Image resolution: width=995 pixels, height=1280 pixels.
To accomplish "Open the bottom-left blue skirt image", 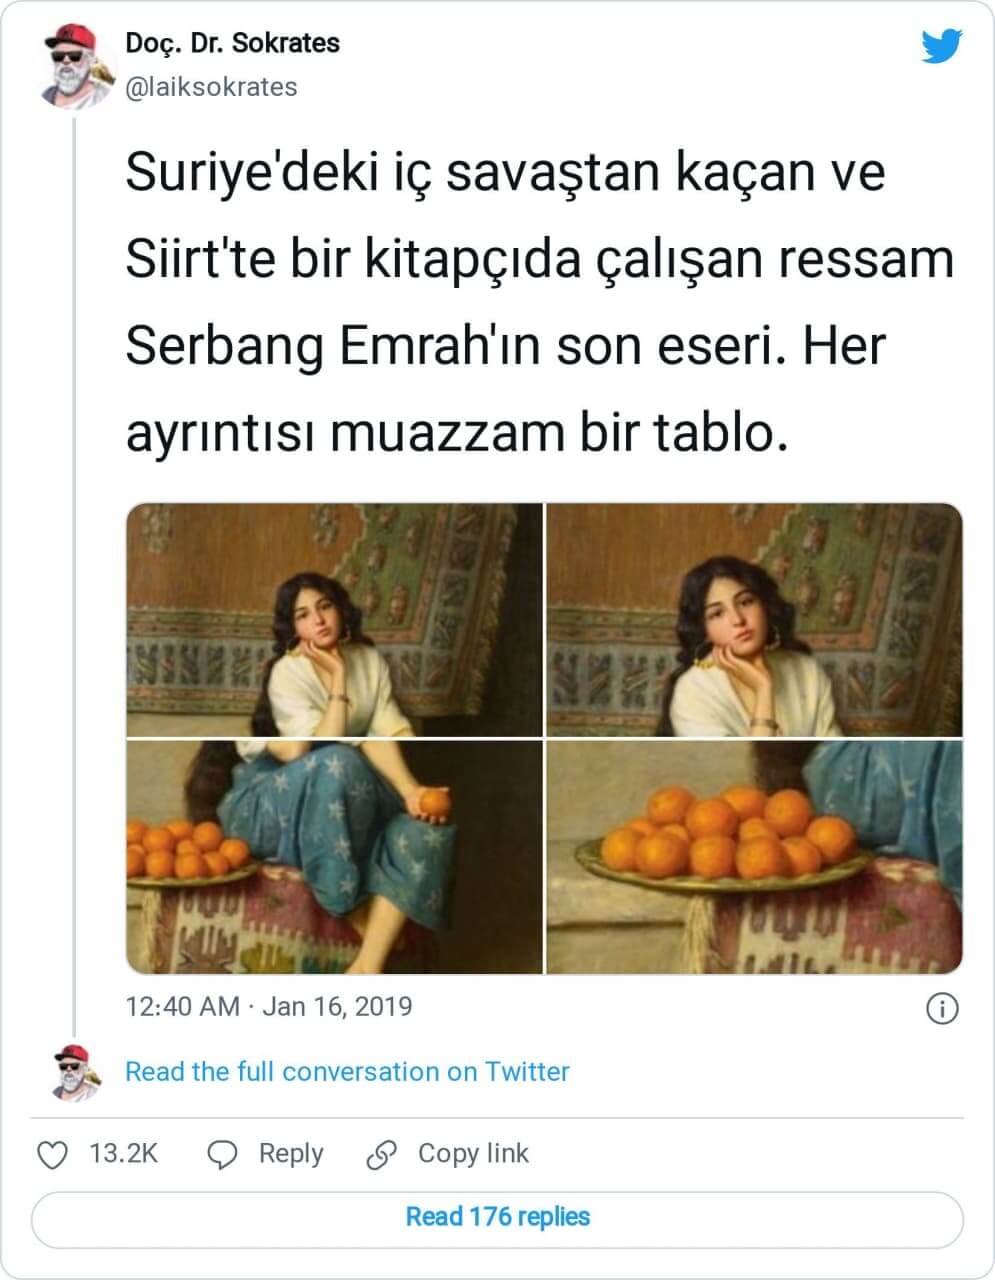I will coord(334,857).
